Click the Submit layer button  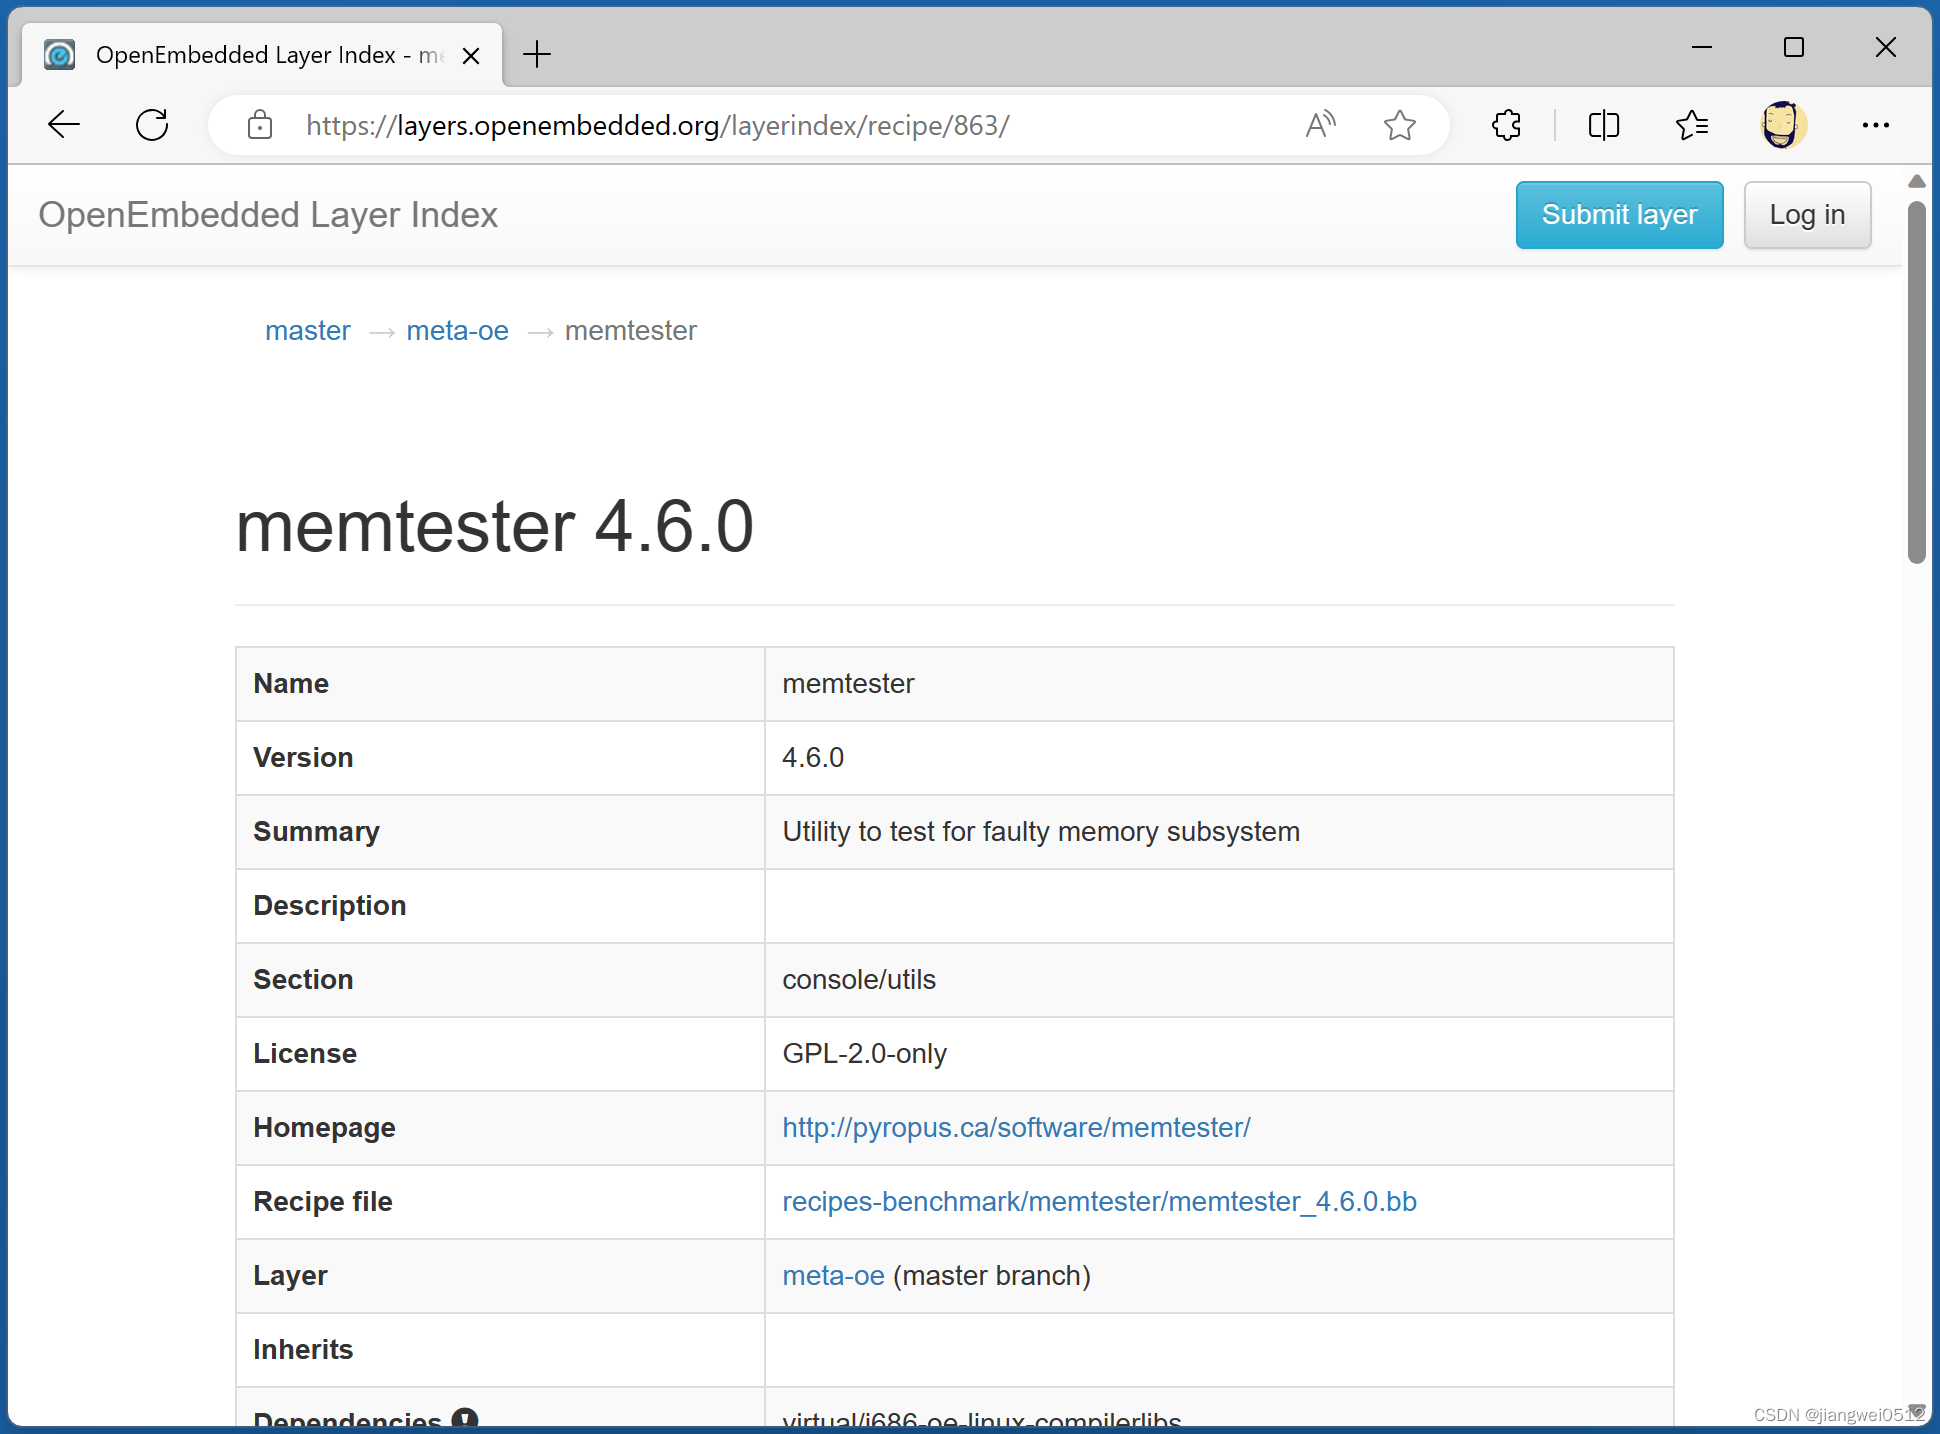(x=1618, y=214)
